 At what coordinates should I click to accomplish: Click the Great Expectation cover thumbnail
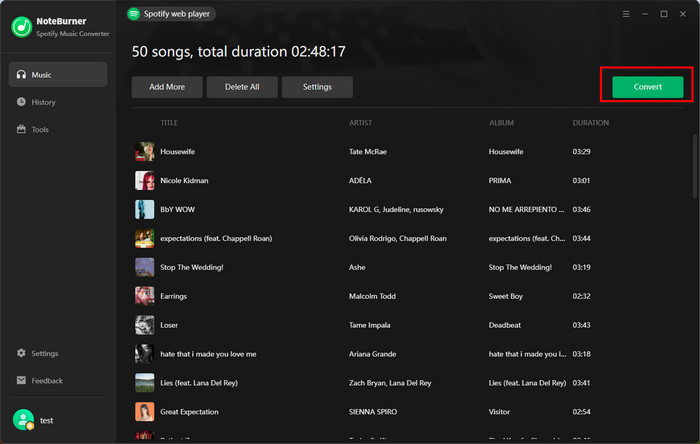[145, 411]
